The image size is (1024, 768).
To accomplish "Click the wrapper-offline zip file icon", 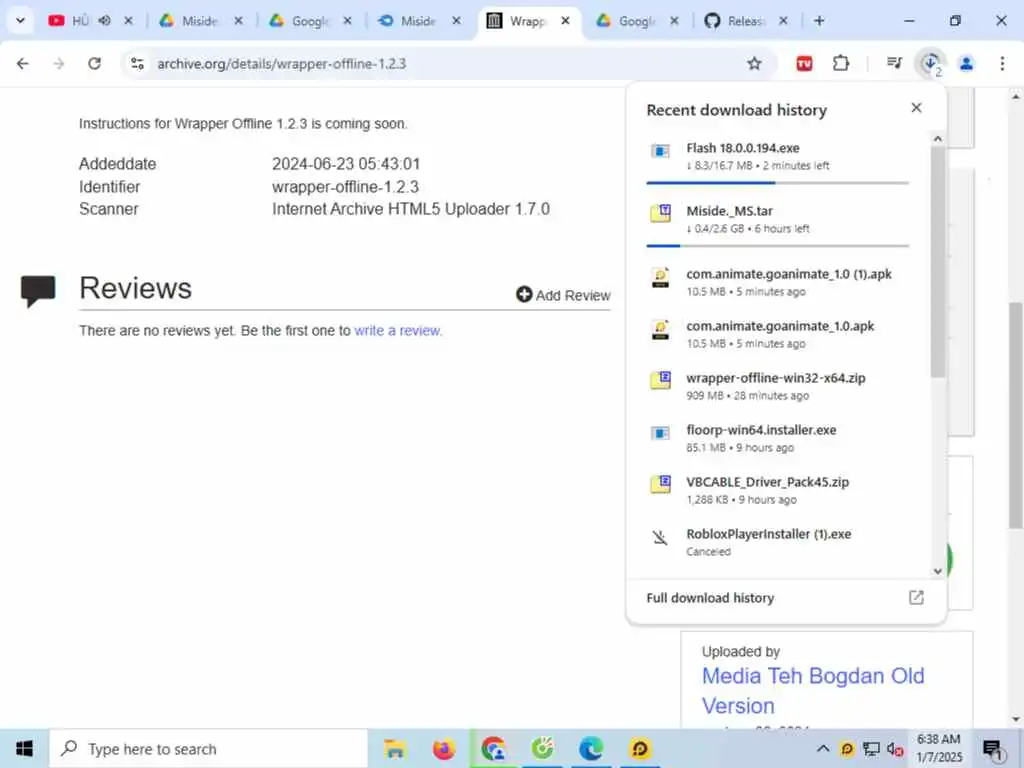I will pos(660,380).
